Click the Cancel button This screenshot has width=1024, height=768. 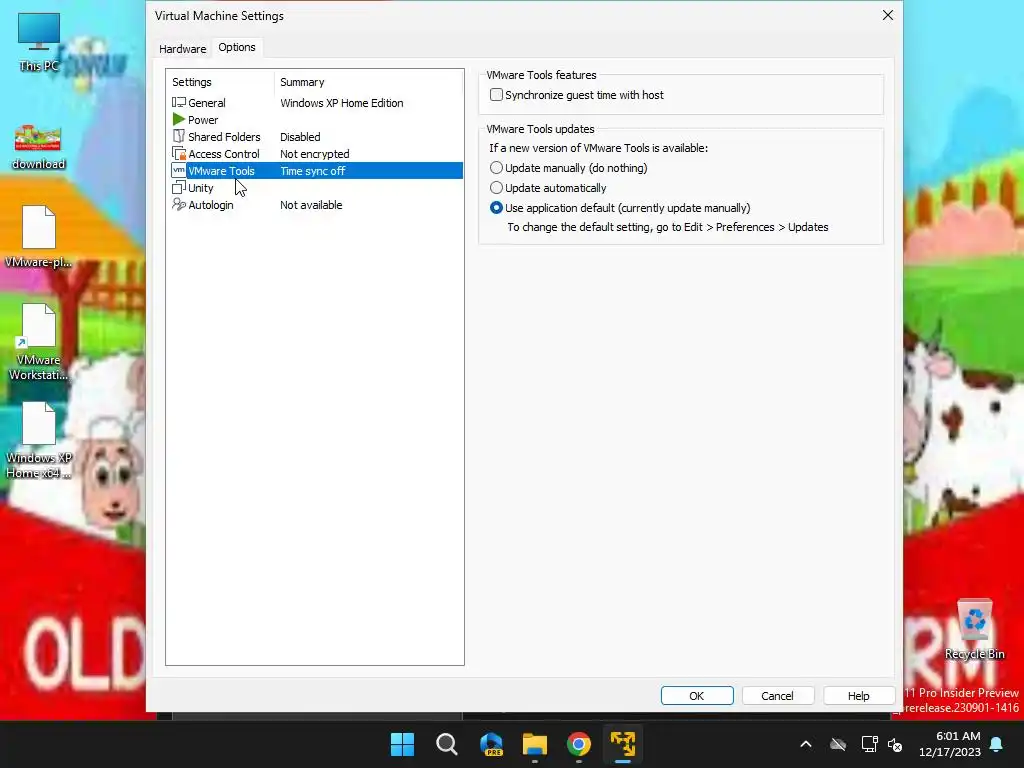tap(777, 696)
